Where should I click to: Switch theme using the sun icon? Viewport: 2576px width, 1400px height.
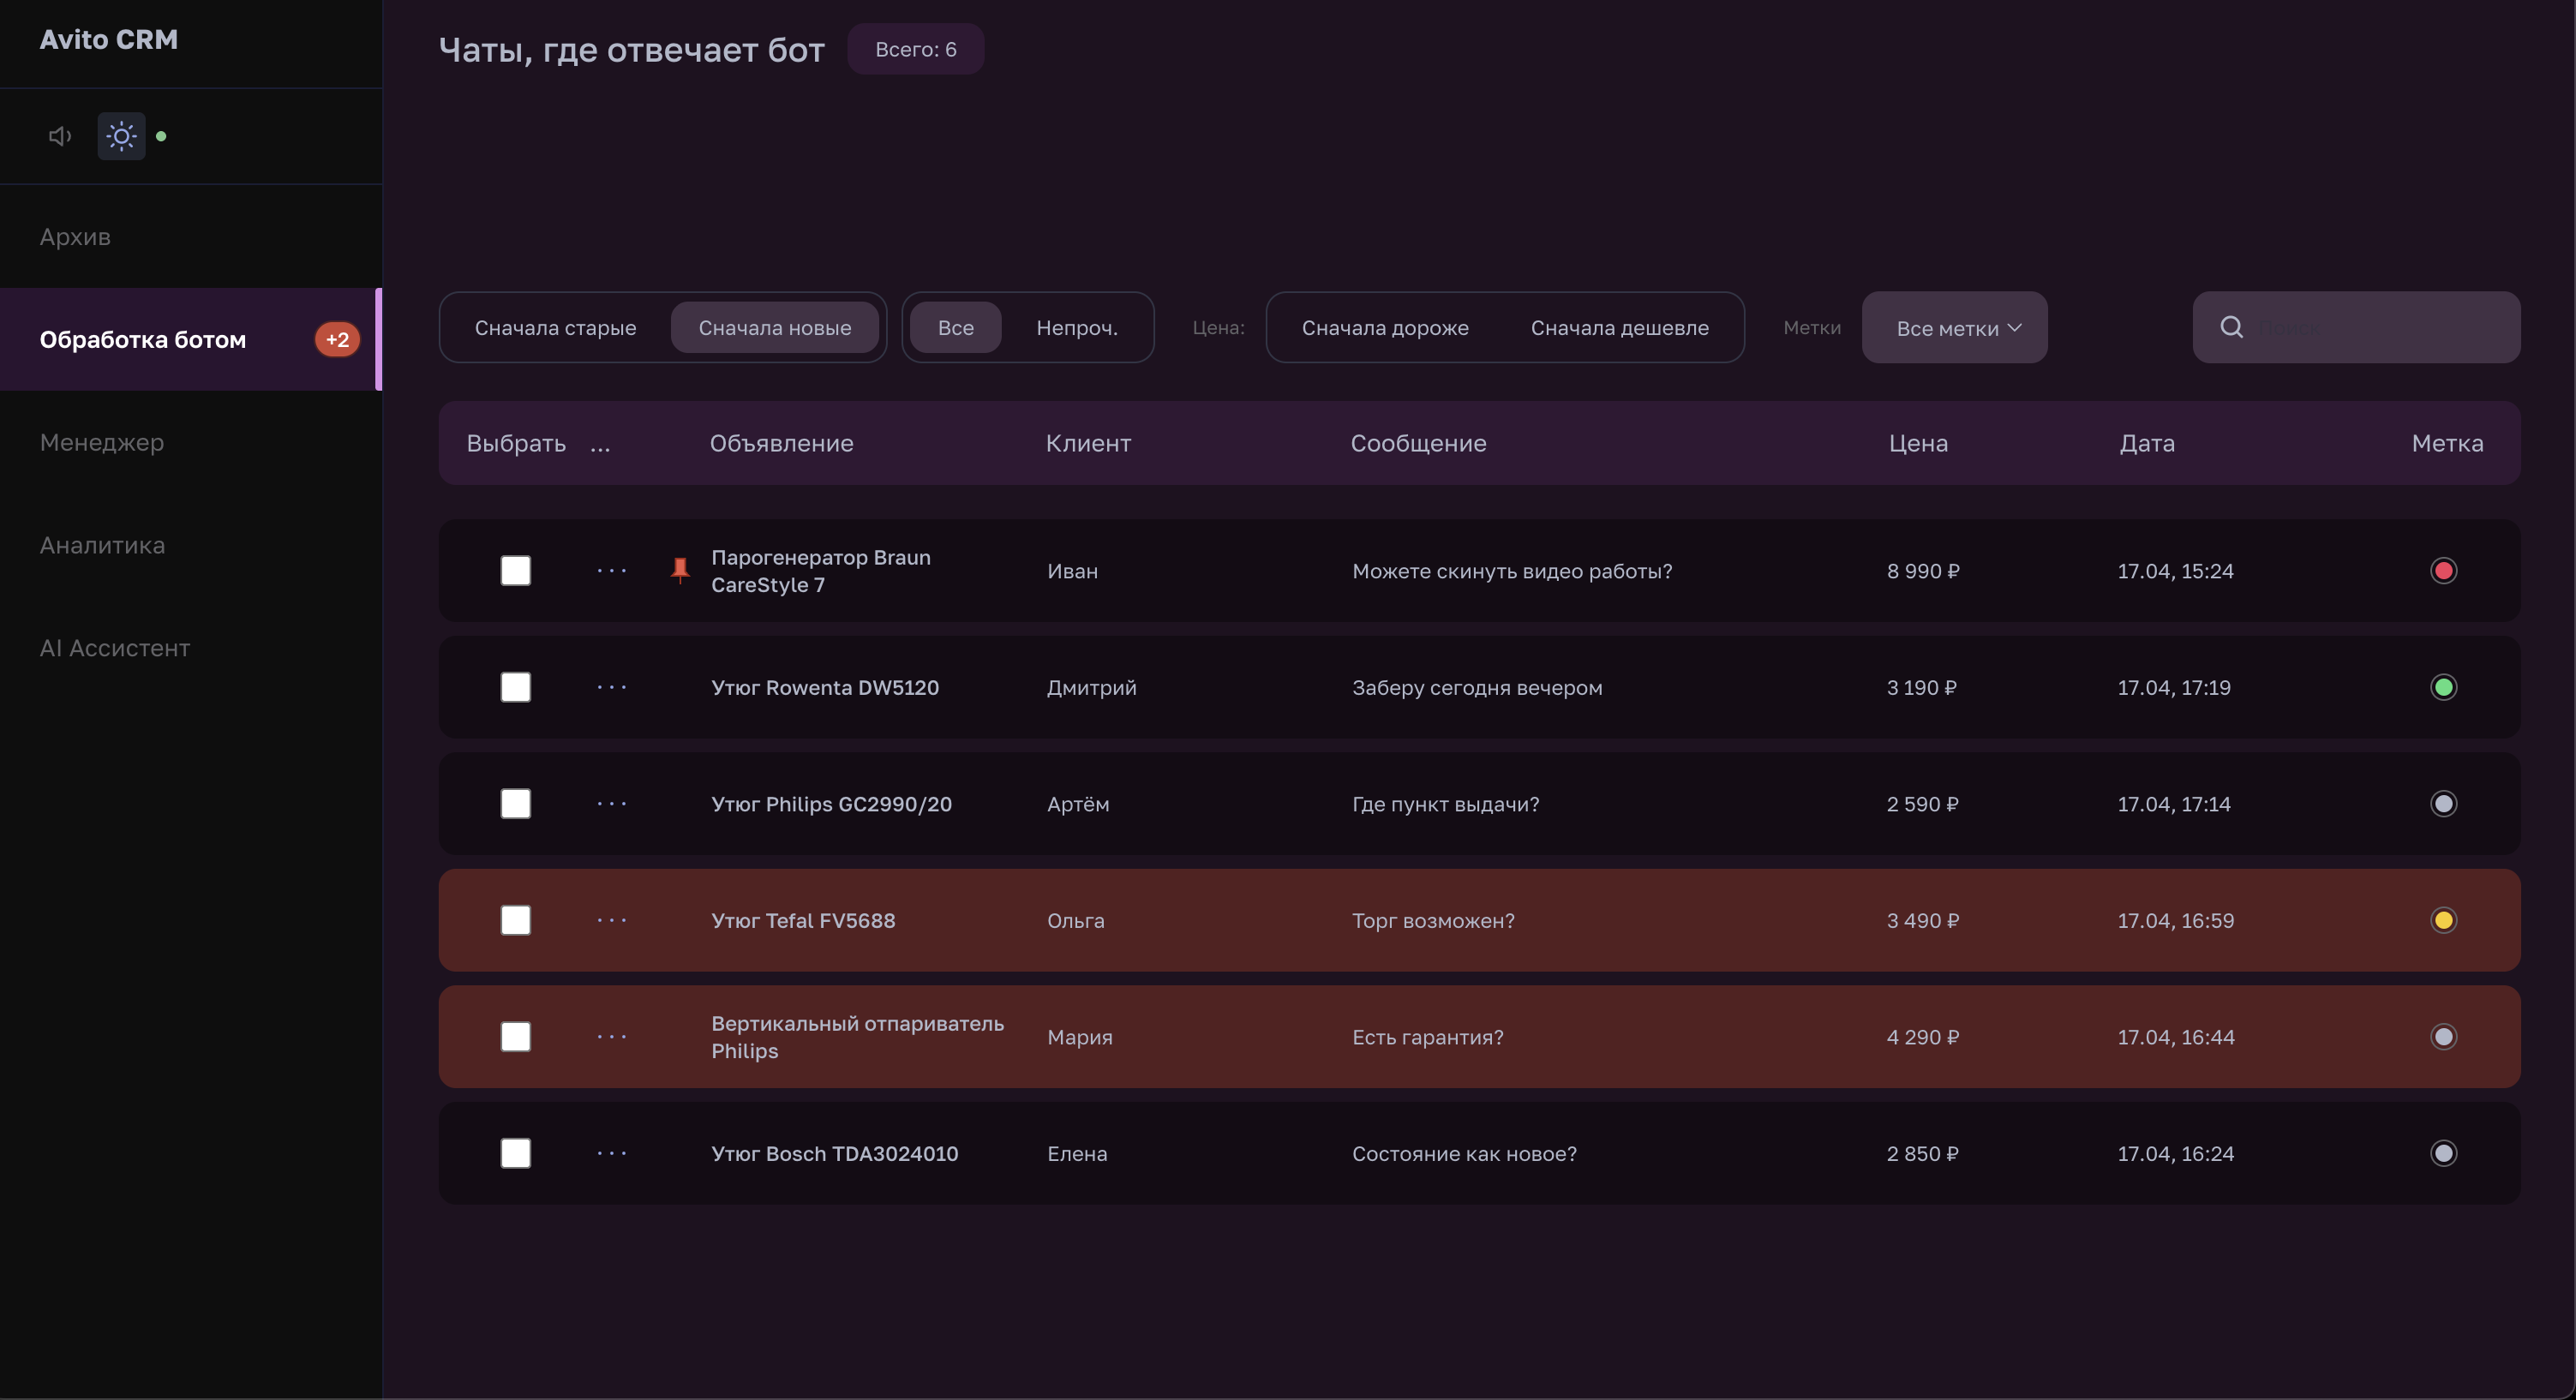point(121,136)
